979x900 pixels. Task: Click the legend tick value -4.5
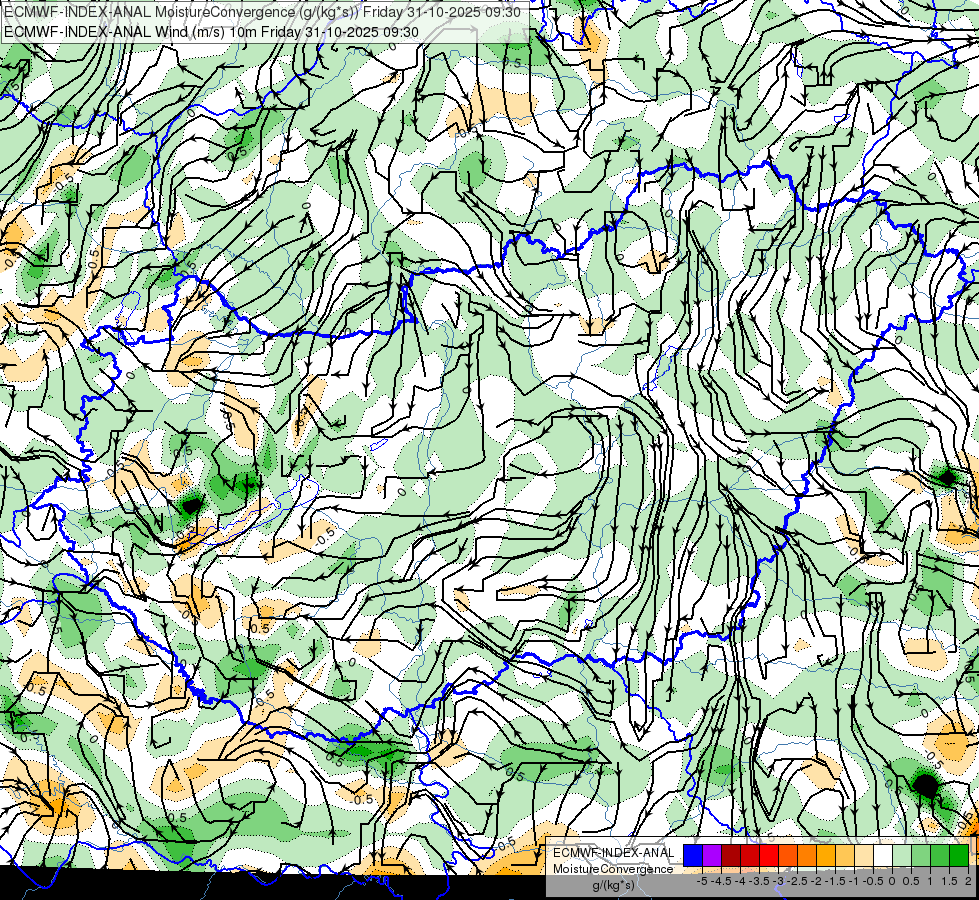(720, 881)
